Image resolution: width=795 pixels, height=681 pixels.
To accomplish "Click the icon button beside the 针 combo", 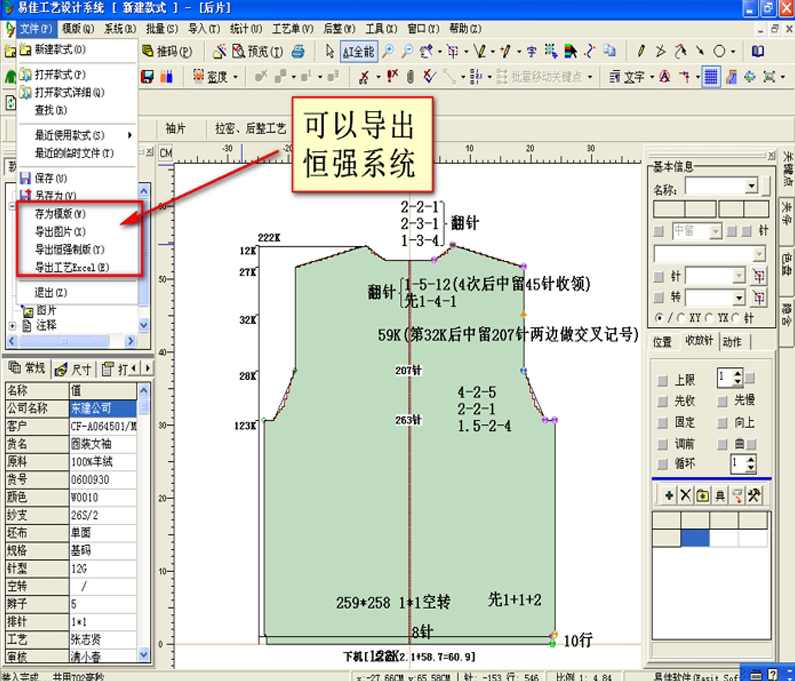I will (x=758, y=276).
